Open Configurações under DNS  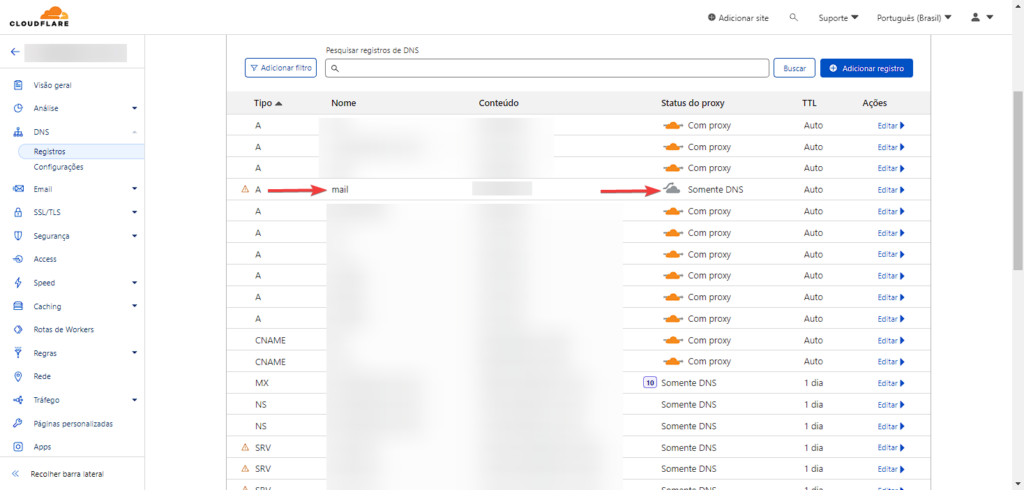[x=59, y=167]
